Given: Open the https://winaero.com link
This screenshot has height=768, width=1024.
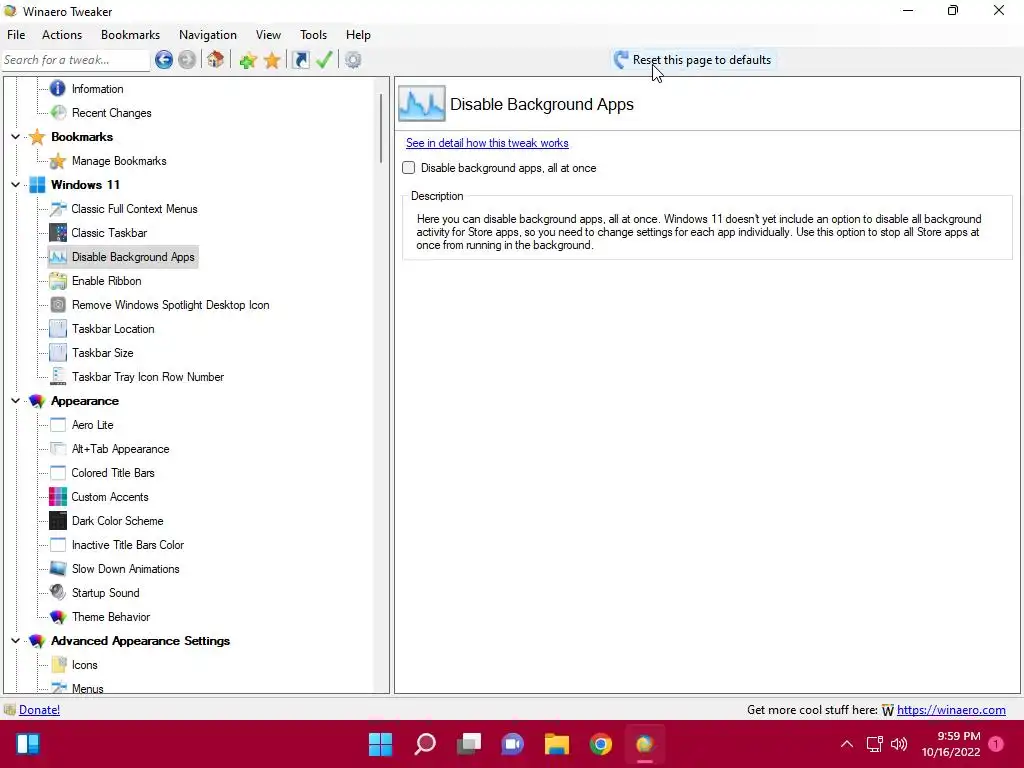Looking at the screenshot, I should [951, 710].
